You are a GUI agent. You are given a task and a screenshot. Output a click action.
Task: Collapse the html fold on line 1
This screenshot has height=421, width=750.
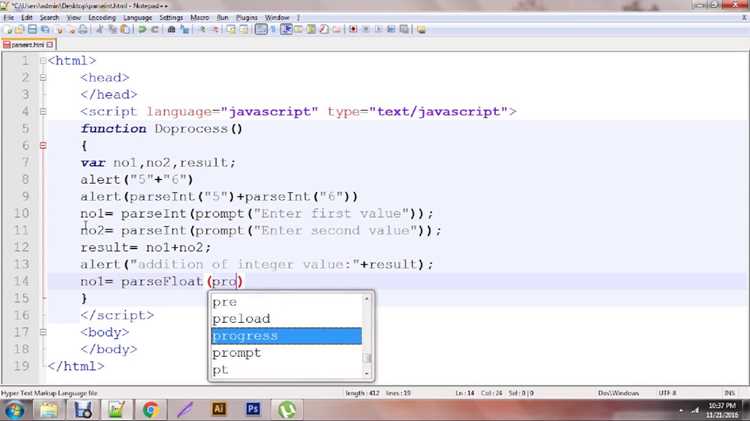tap(43, 61)
